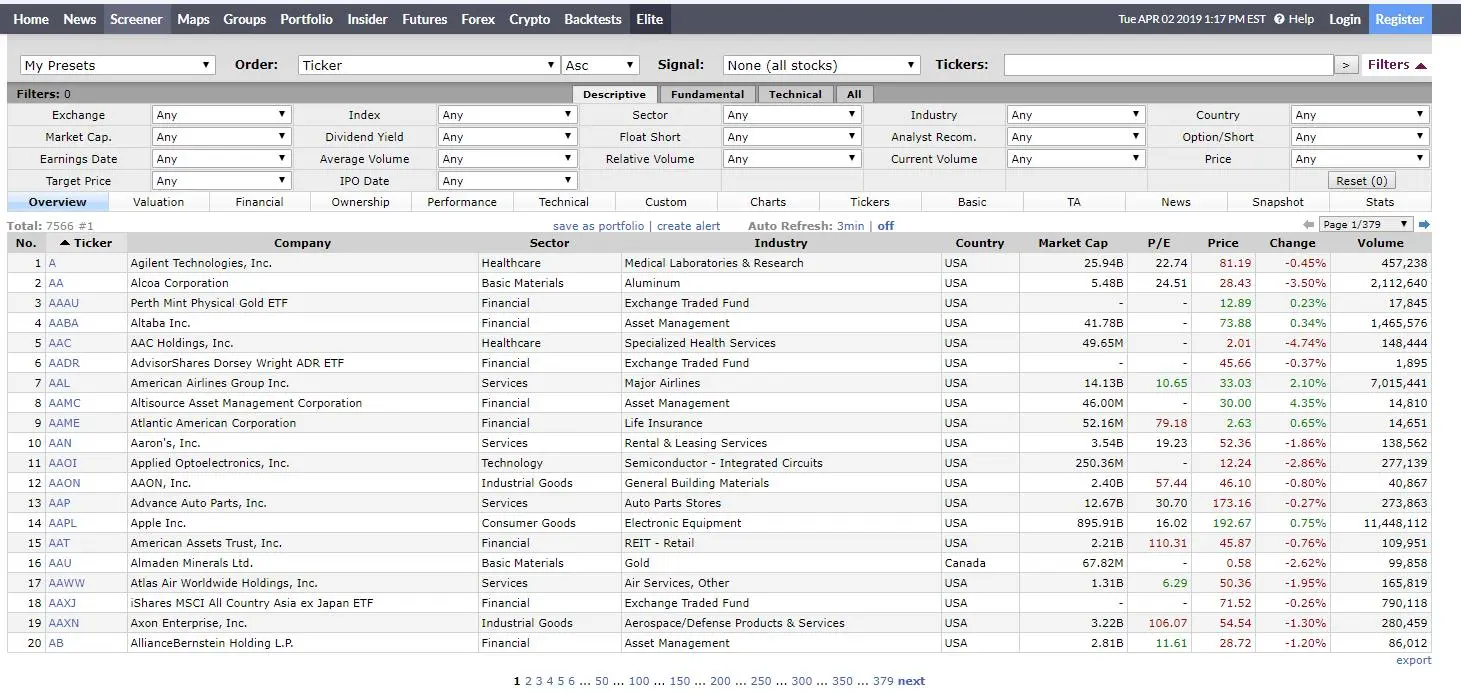This screenshot has width=1461, height=696.
Task: Click Alcoa Corporation company cell
Action: (x=304, y=283)
